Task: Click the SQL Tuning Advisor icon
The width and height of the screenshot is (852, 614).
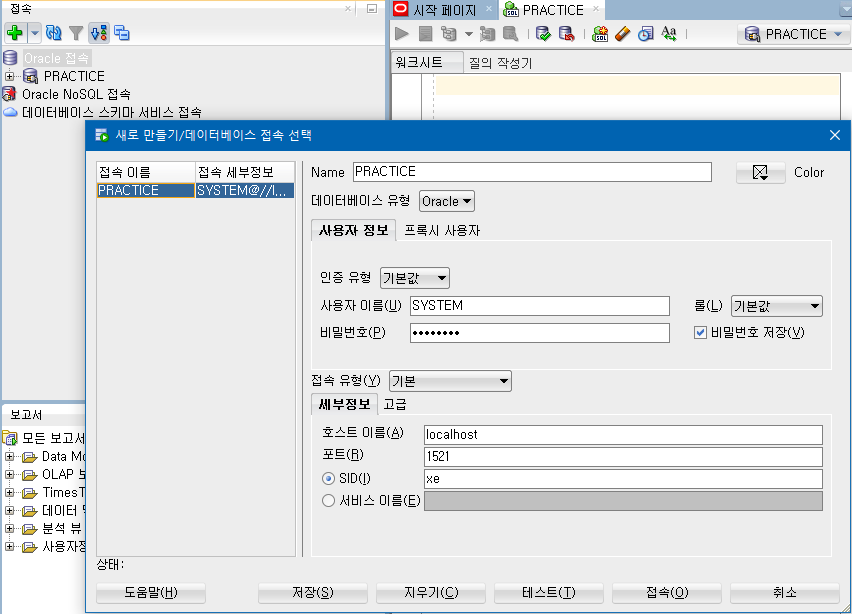Action: pos(510,34)
